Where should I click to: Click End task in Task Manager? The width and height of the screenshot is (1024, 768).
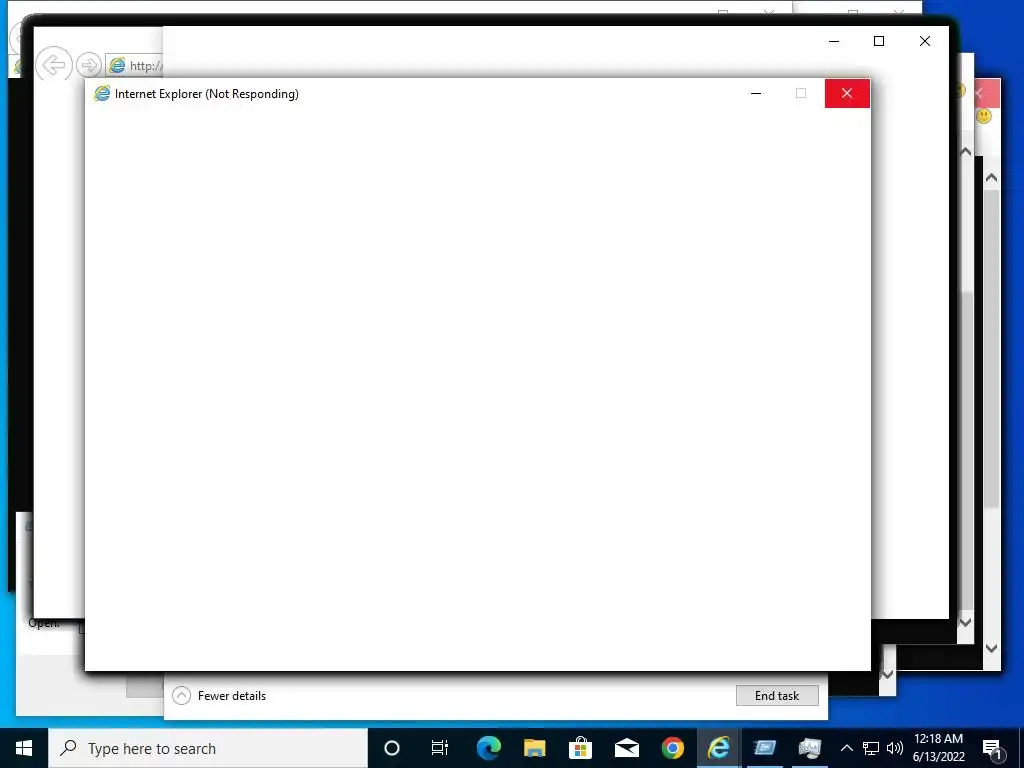777,696
